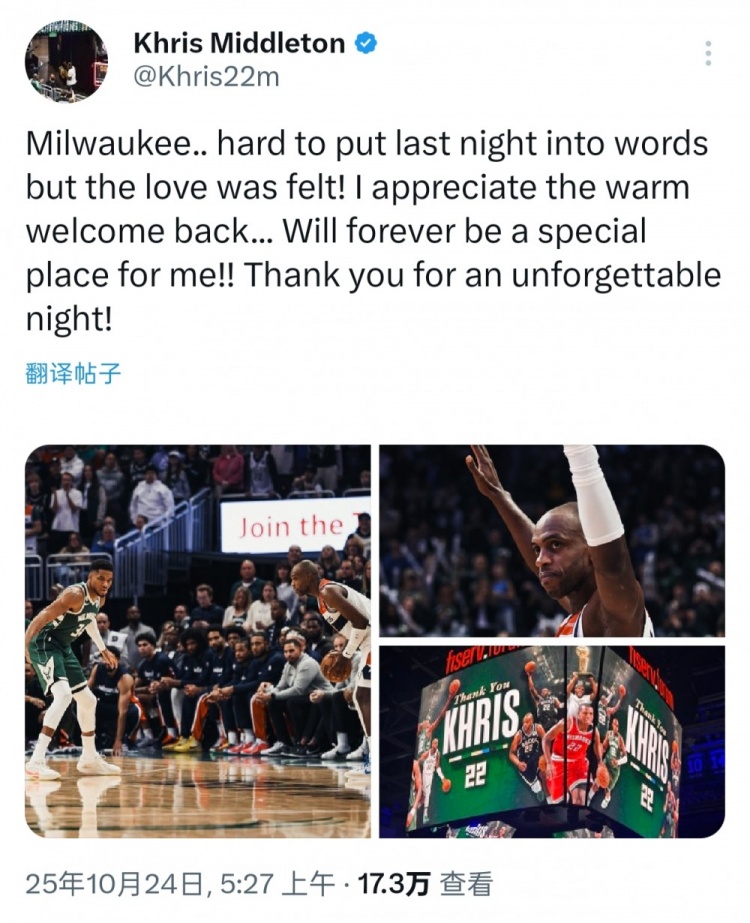Open the Thank You Khris jumbotron photo

[x=552, y=742]
